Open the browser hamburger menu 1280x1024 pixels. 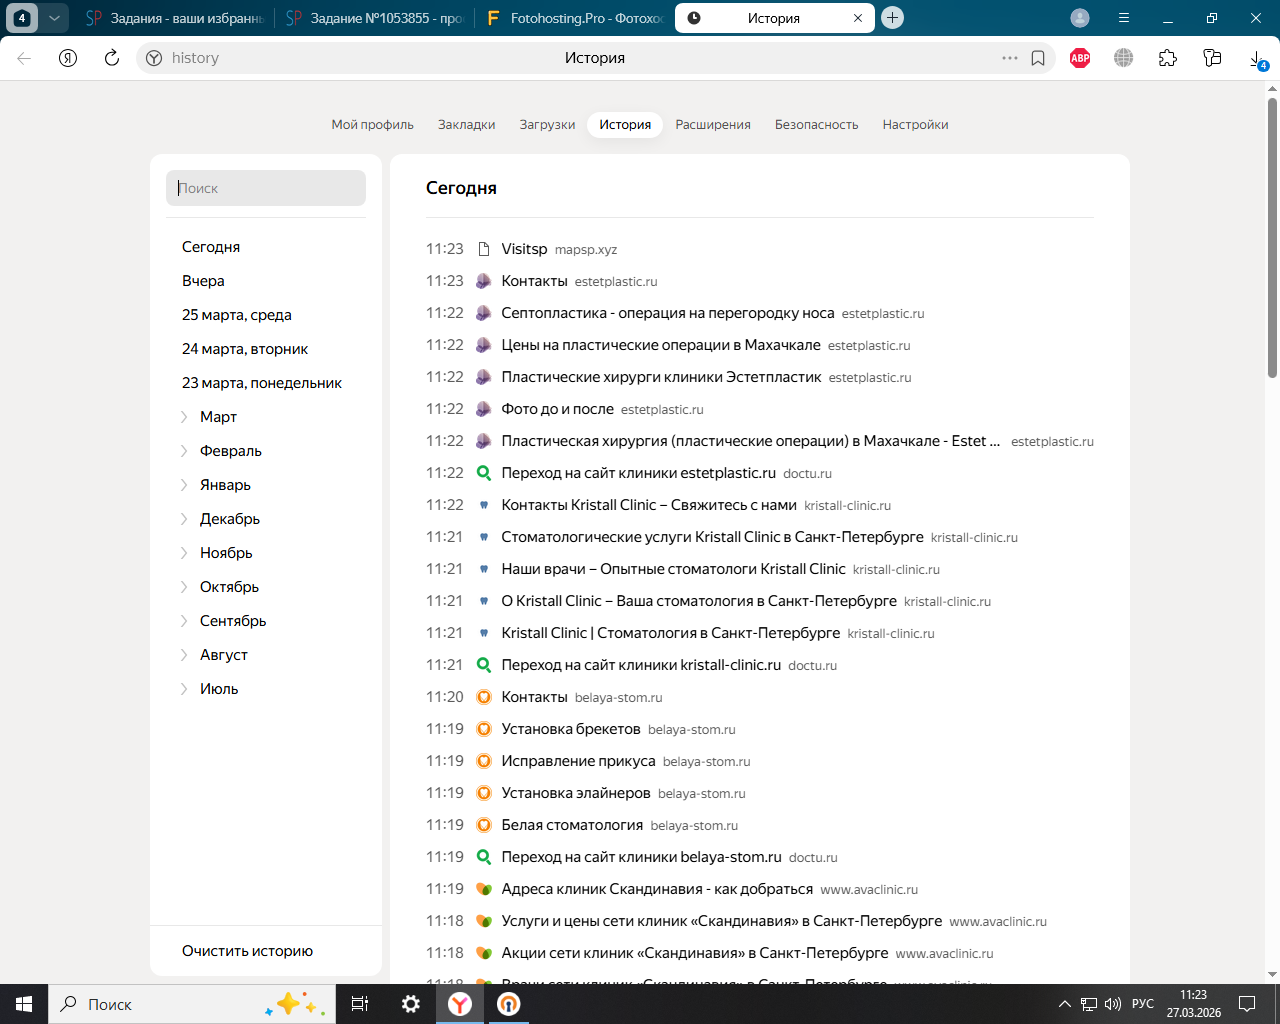pos(1124,18)
